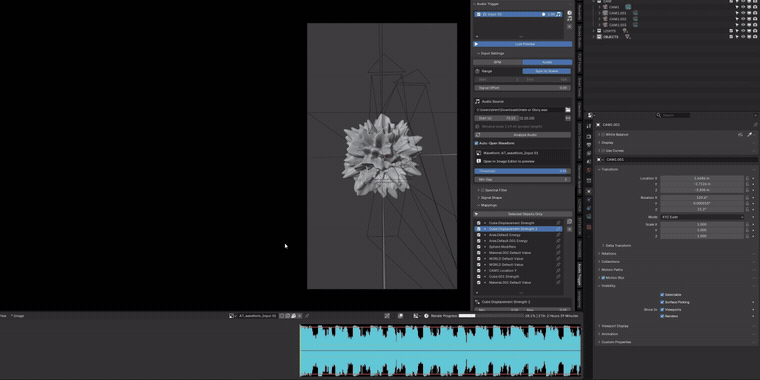The image size is (760, 380).
Task: Toggle the Selectable checkbox under Visibility
Action: pos(662,295)
